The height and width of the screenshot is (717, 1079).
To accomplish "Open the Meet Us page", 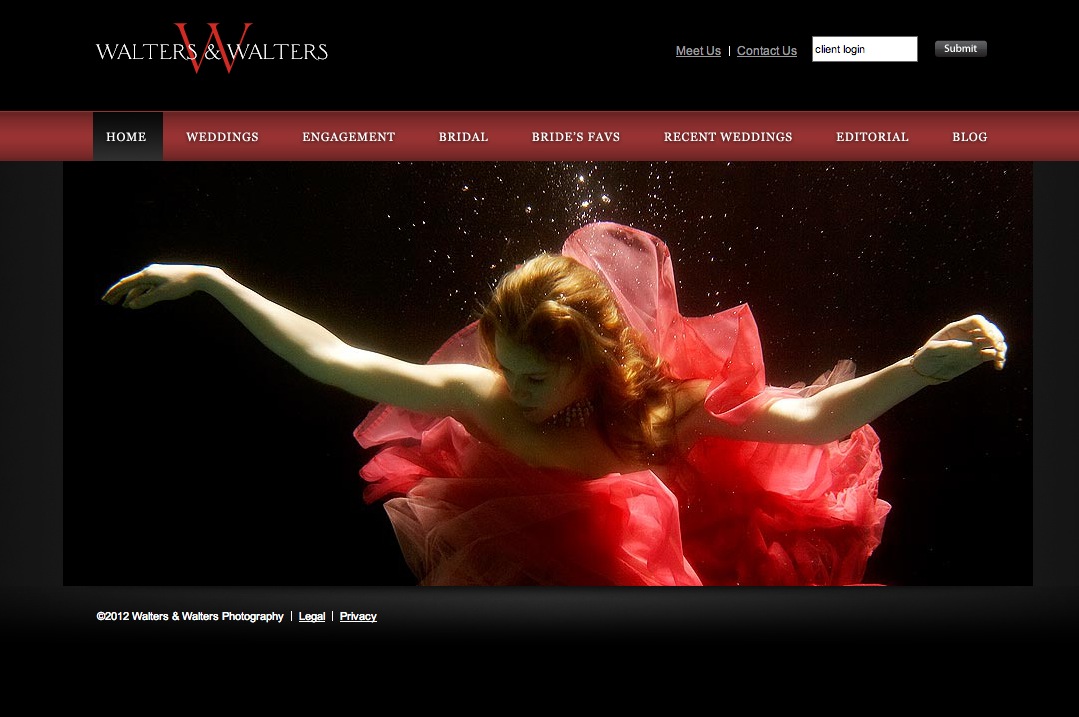I will 698,51.
